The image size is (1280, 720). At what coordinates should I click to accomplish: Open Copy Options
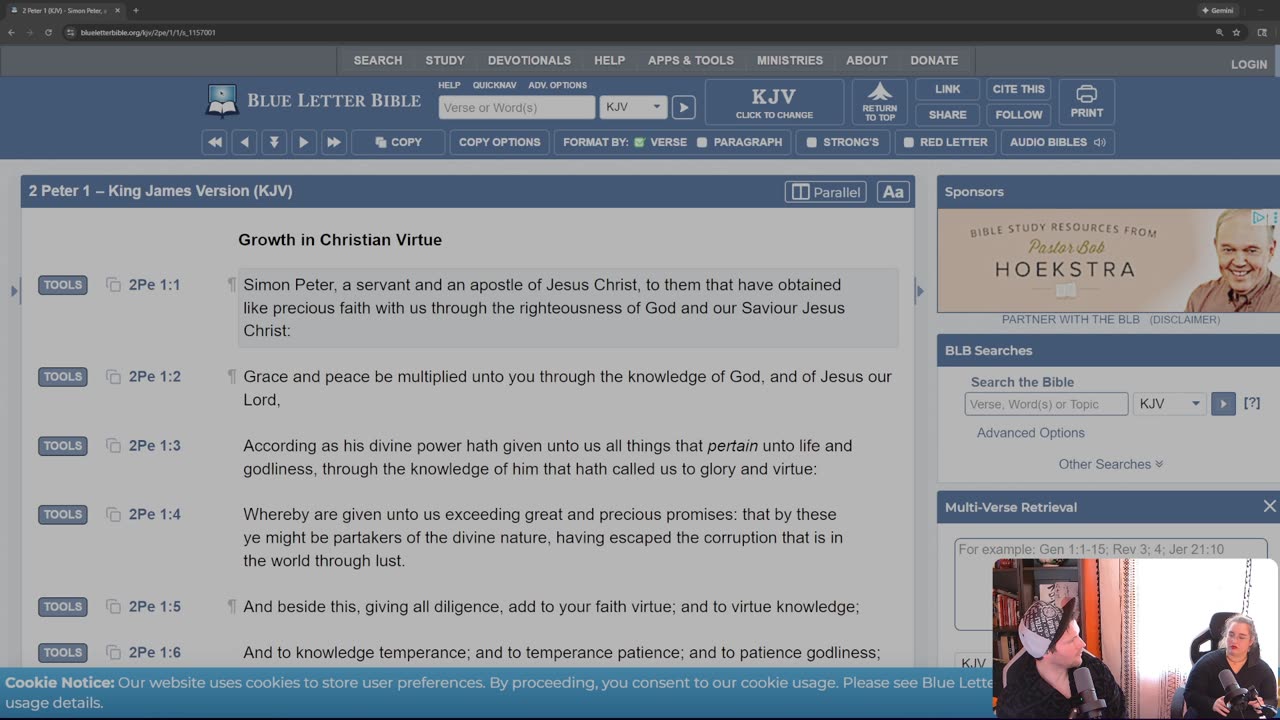[499, 142]
